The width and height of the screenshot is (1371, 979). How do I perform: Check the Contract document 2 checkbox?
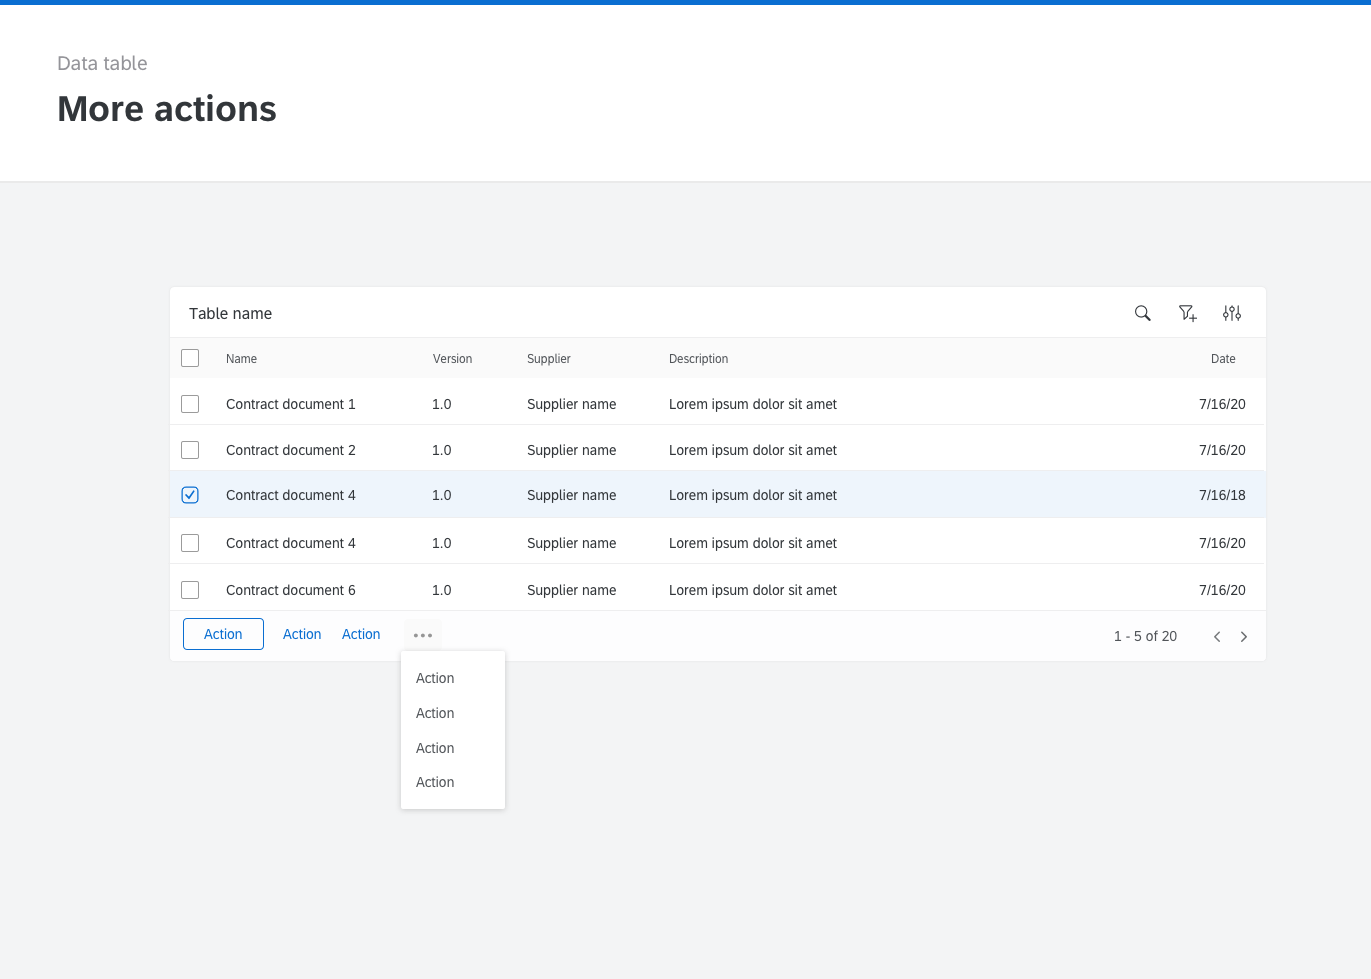(190, 449)
